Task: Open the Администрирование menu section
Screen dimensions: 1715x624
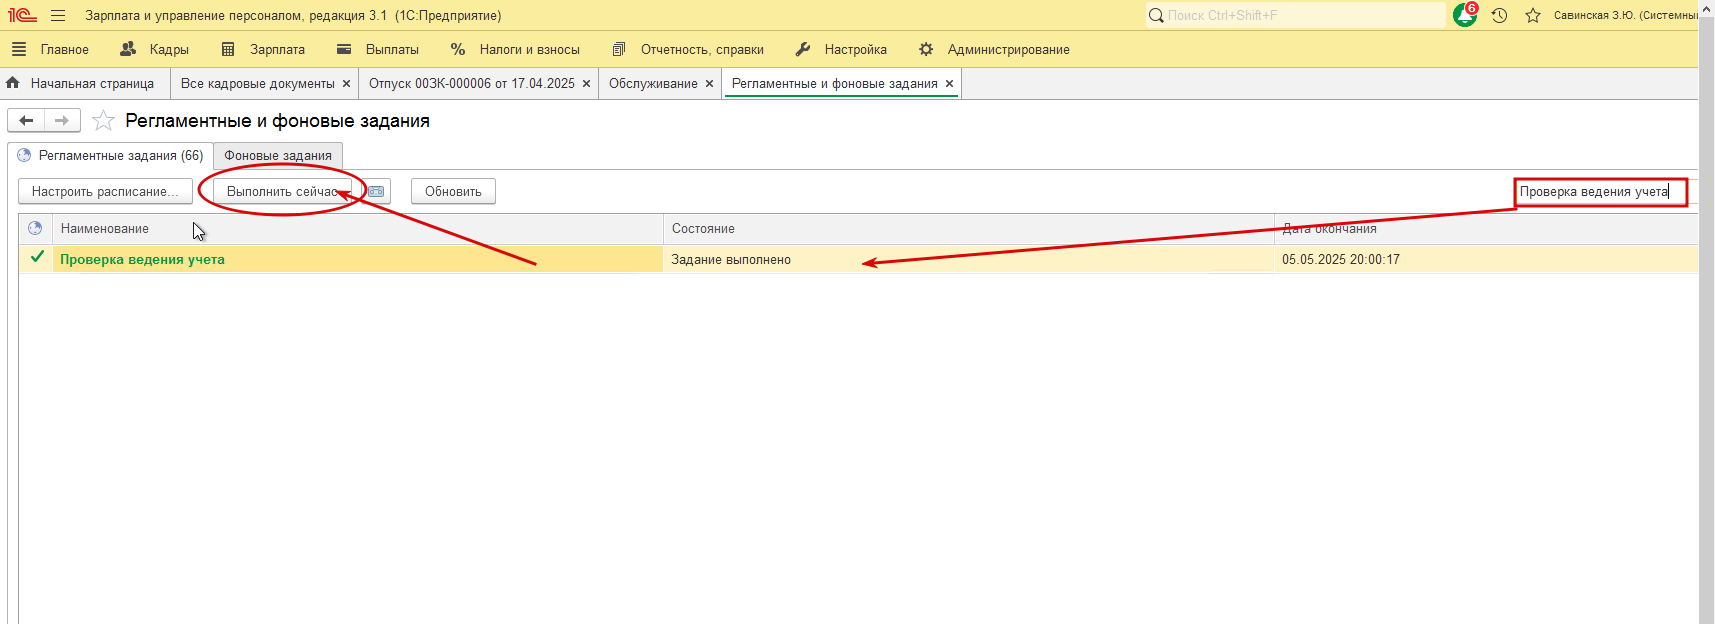Action: click(995, 49)
